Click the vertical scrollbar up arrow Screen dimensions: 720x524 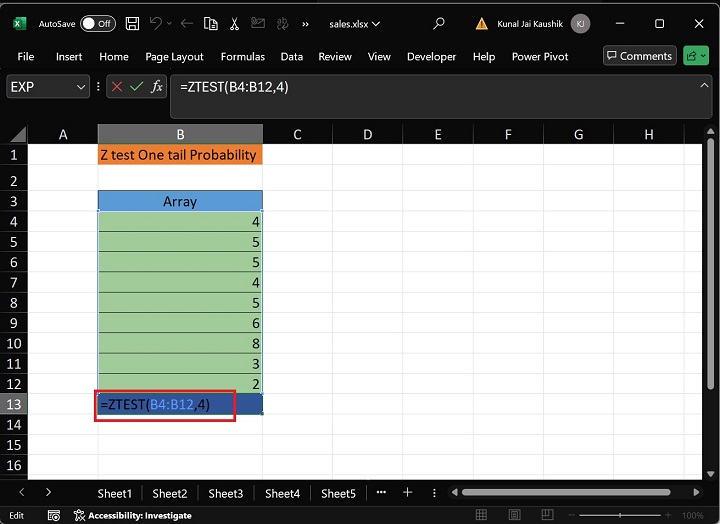tap(710, 132)
